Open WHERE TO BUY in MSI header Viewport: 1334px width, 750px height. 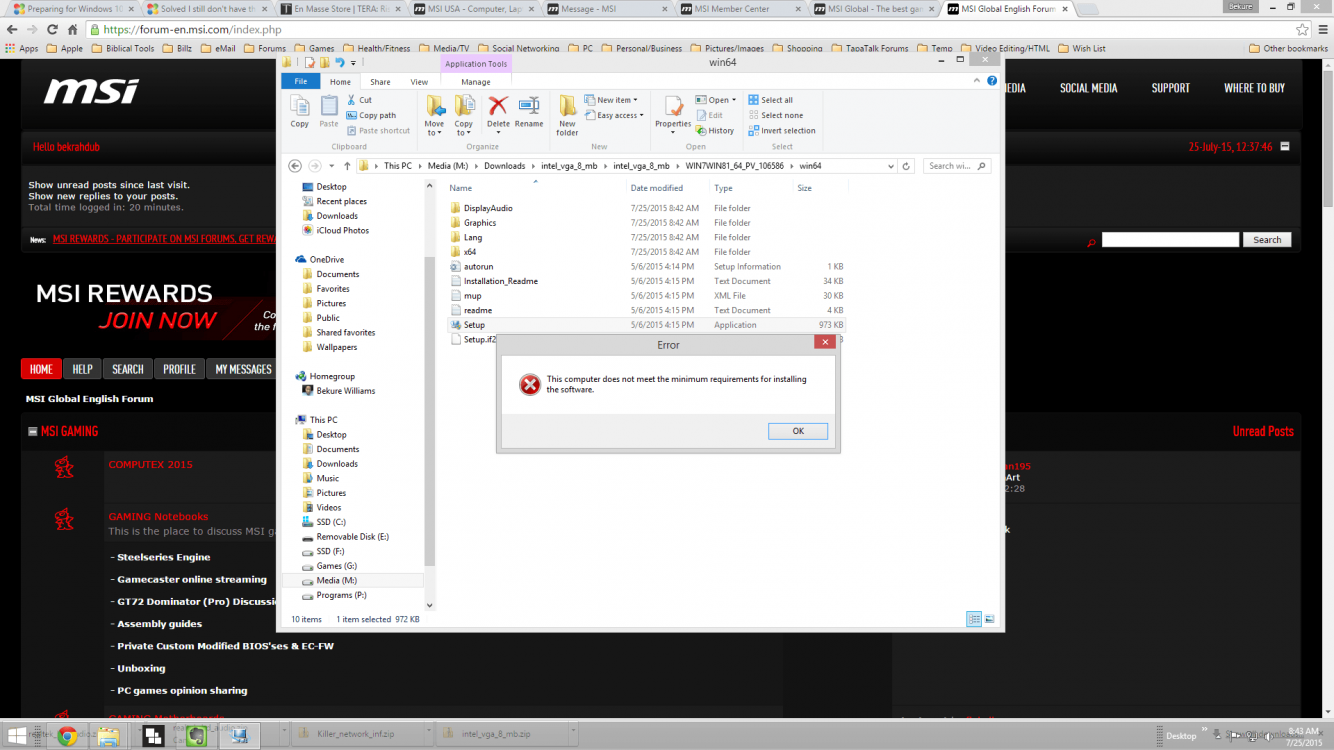[x=1254, y=88]
